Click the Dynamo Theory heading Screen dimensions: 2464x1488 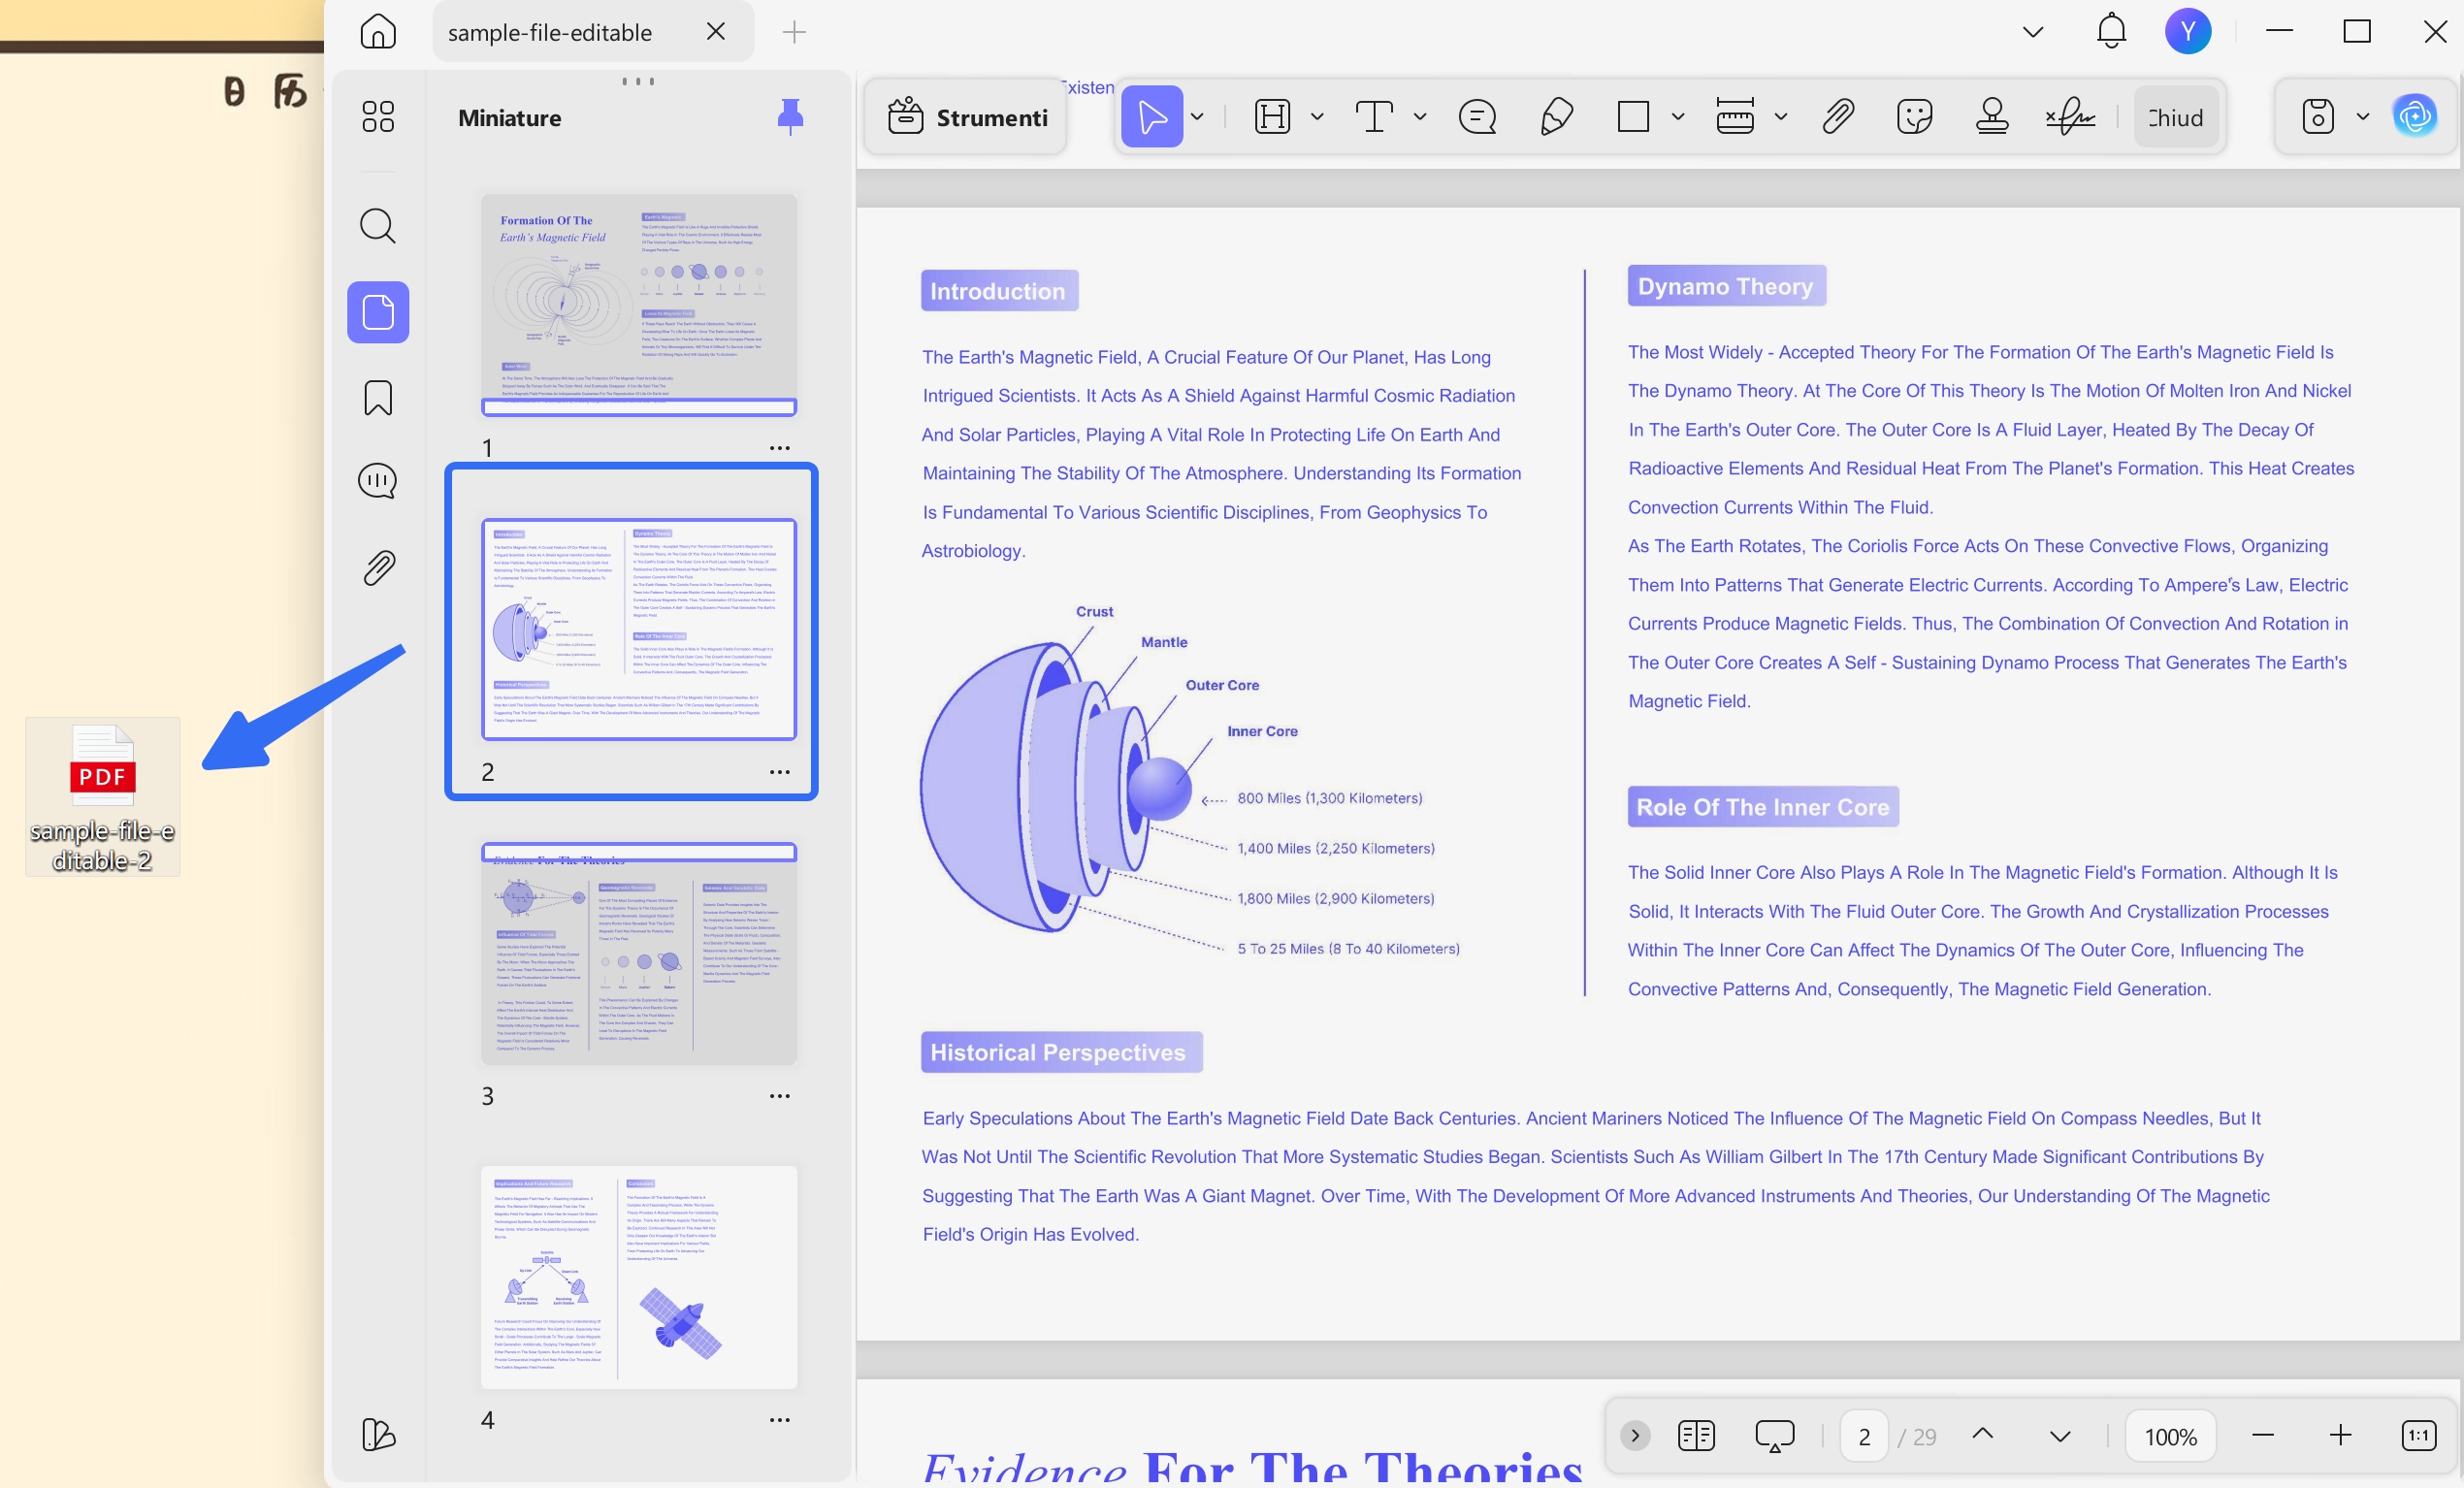click(1726, 286)
